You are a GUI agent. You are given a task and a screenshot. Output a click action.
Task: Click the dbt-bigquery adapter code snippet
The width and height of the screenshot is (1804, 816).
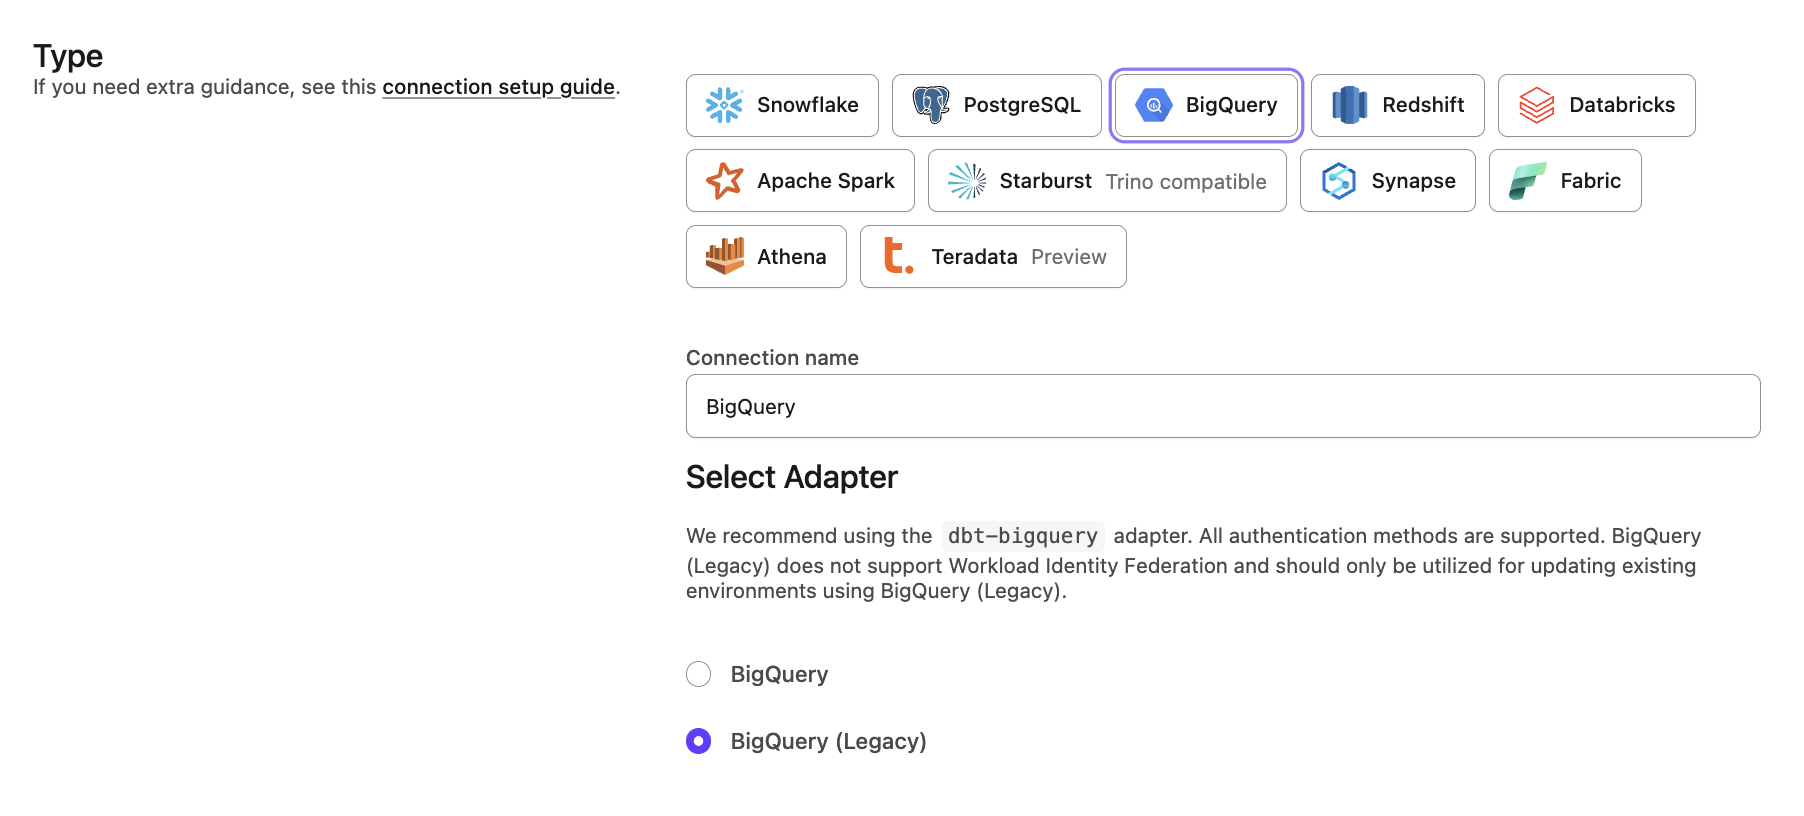click(x=1022, y=536)
